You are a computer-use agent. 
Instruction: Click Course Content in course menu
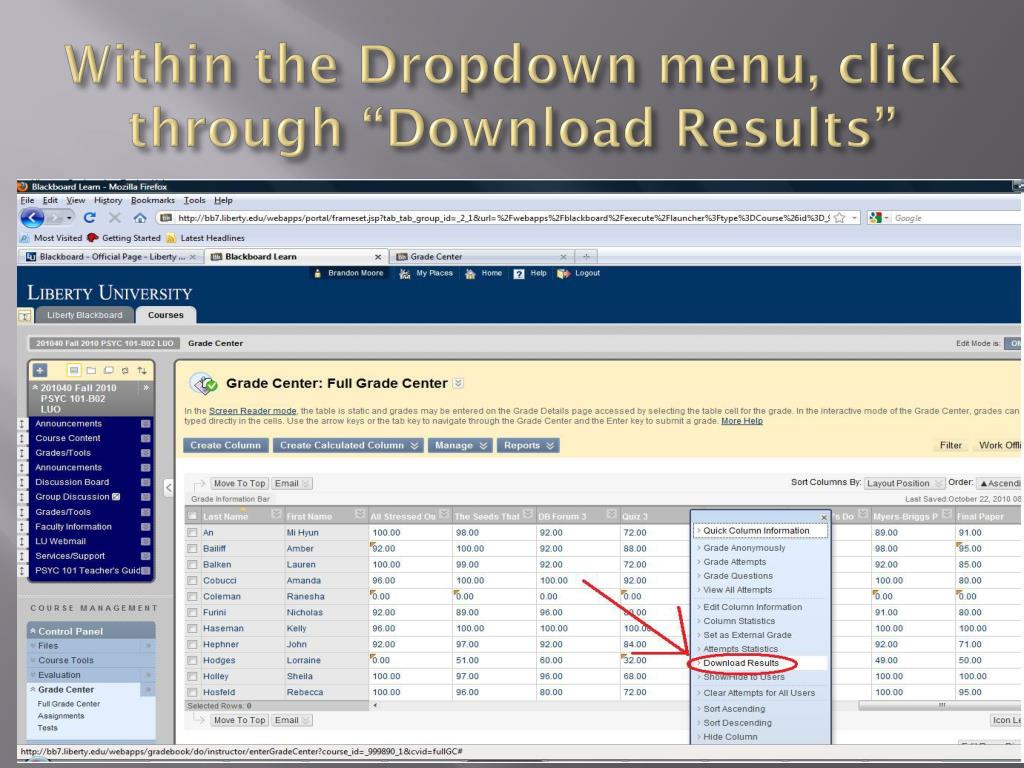[68, 438]
